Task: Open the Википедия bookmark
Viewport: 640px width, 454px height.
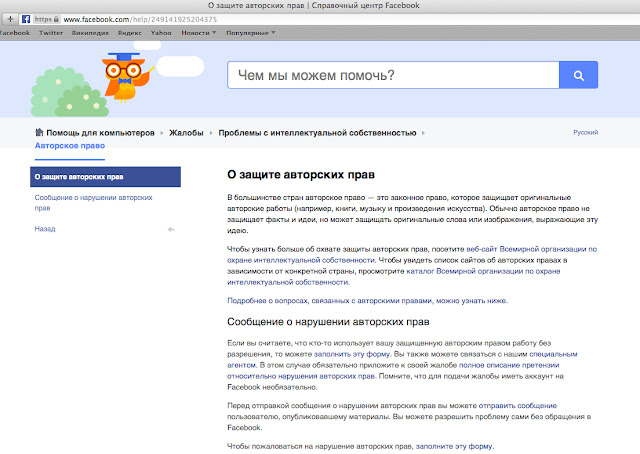Action: coord(90,33)
